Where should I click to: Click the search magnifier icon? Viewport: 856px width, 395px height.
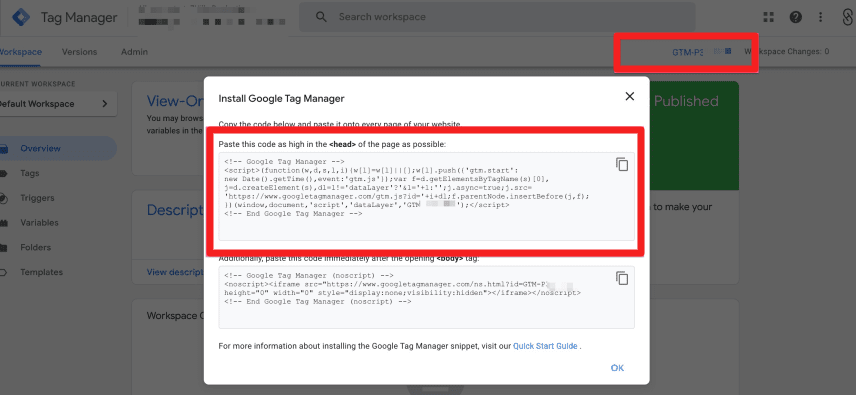point(322,17)
